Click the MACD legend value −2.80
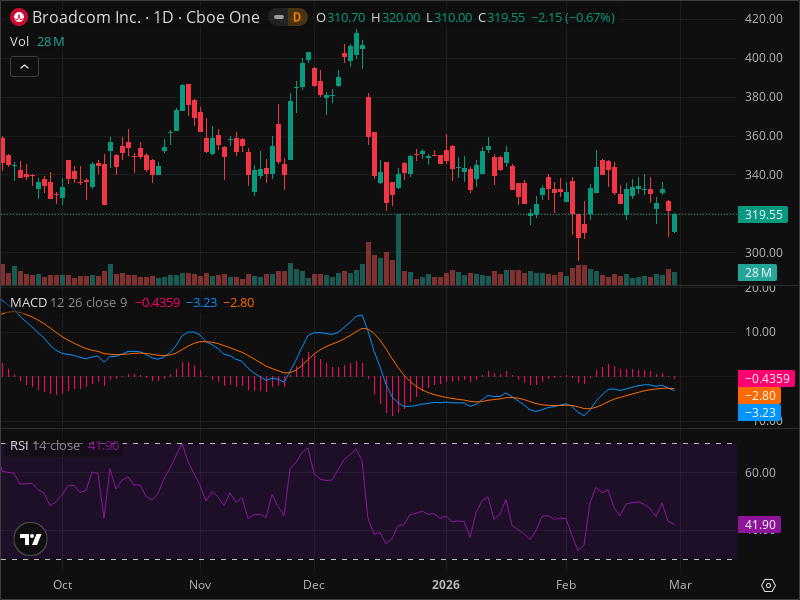800x600 pixels. coord(239,303)
